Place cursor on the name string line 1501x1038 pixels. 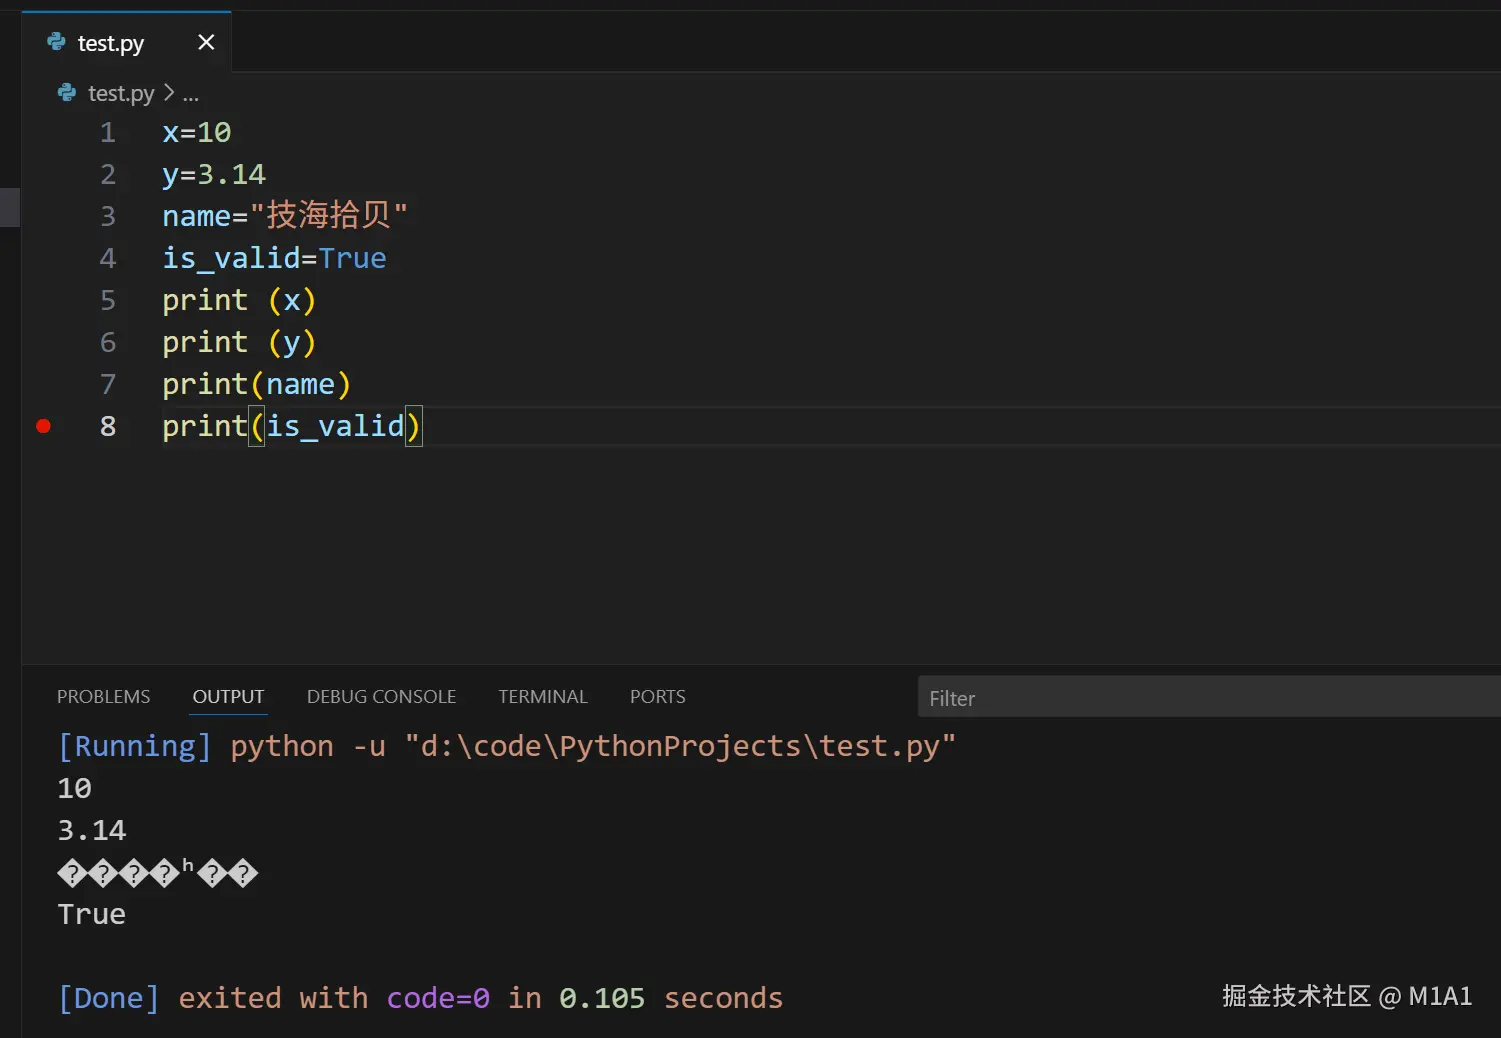pyautogui.click(x=285, y=216)
